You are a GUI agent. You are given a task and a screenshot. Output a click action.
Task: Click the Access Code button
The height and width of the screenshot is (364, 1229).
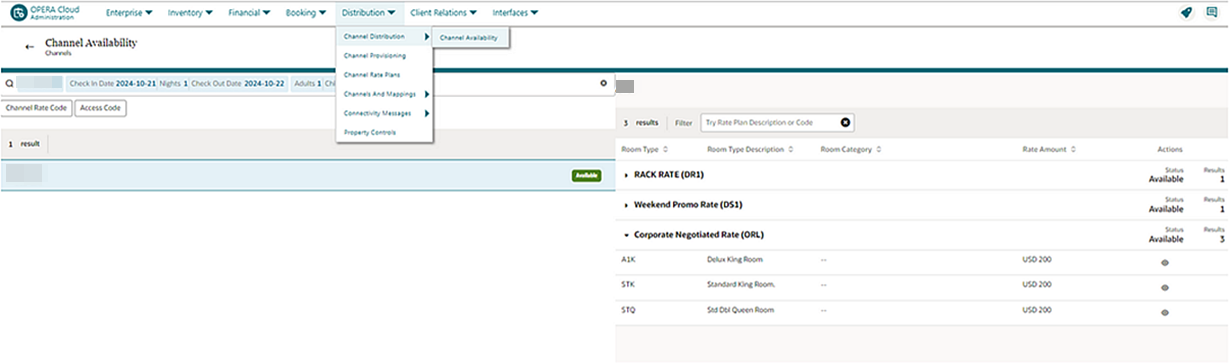coord(100,108)
